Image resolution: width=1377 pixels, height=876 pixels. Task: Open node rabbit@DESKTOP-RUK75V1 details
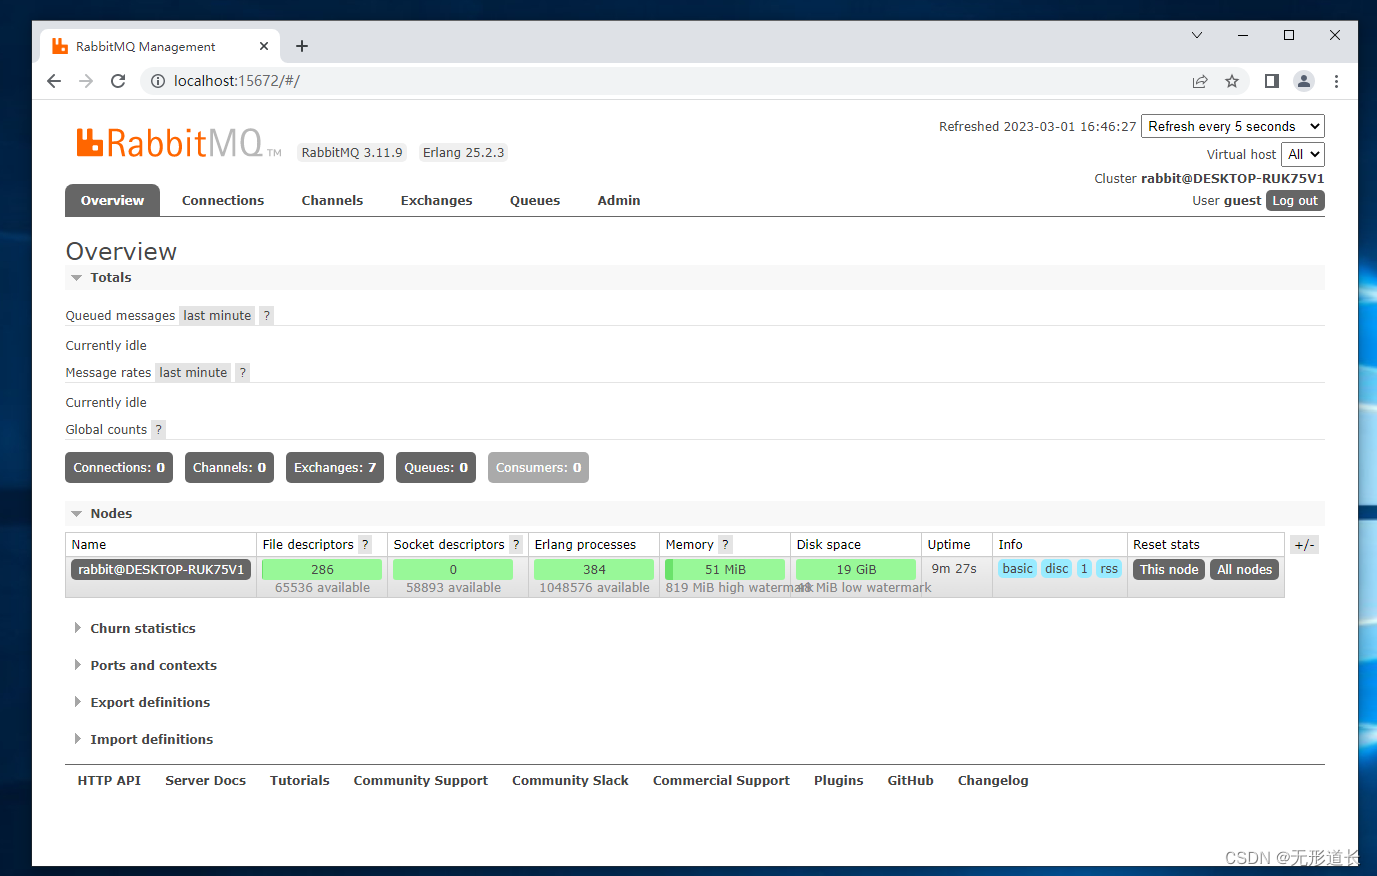tap(161, 569)
